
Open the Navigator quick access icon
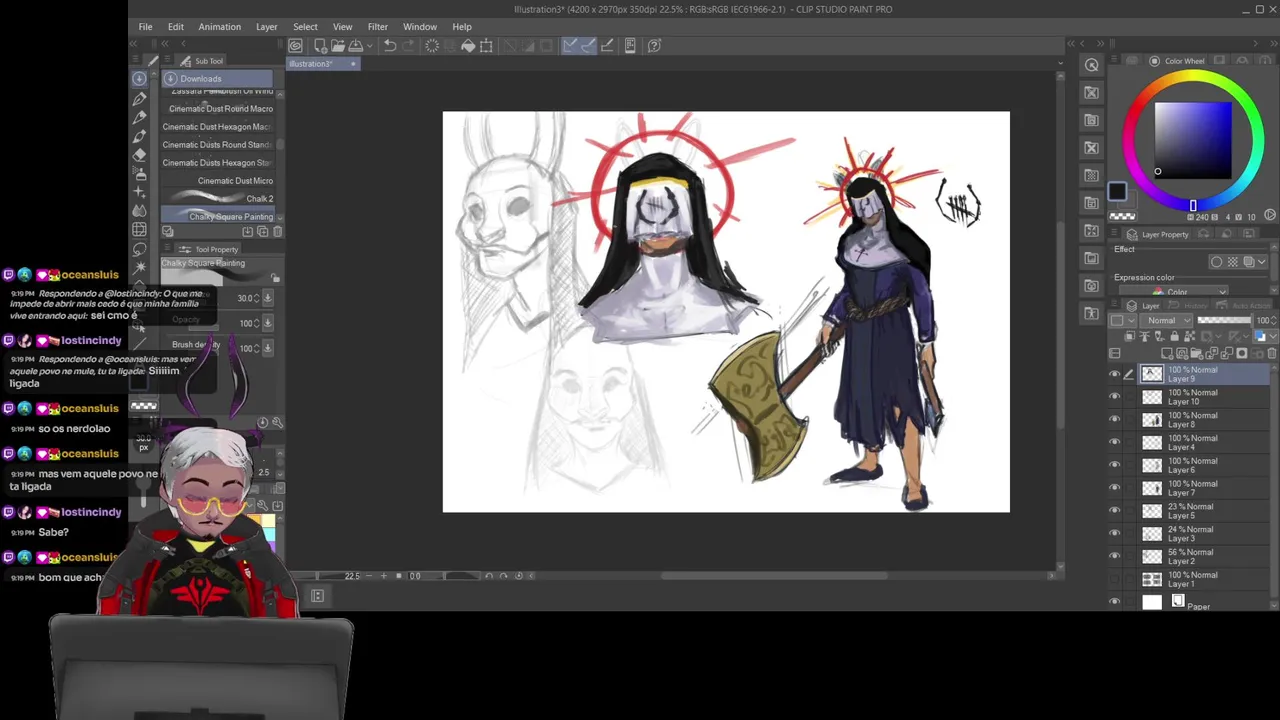[x=1091, y=65]
